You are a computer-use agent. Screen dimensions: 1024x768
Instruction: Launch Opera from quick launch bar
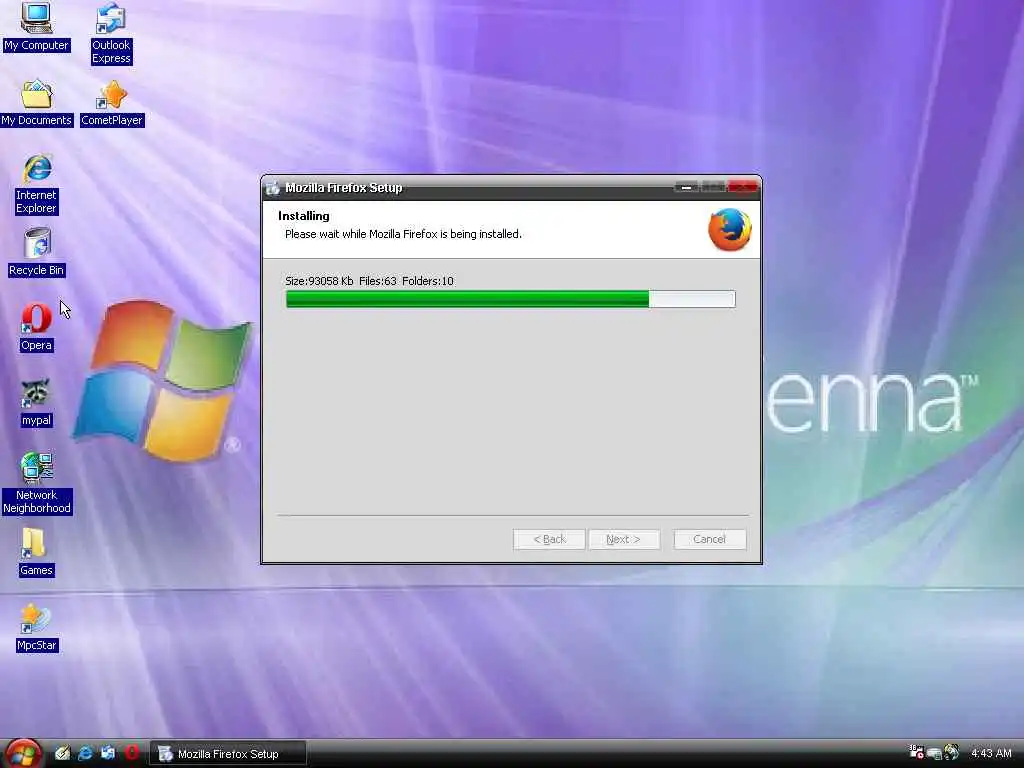point(131,753)
